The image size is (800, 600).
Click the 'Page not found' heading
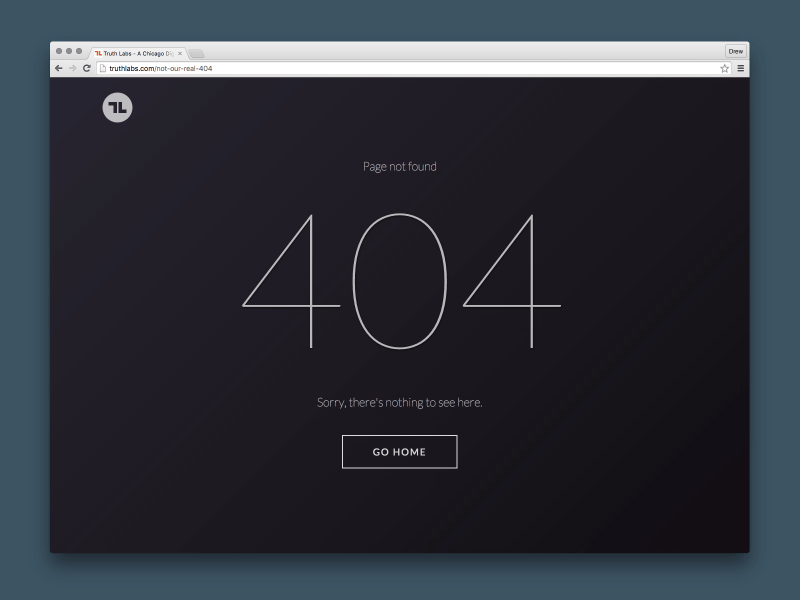[399, 166]
